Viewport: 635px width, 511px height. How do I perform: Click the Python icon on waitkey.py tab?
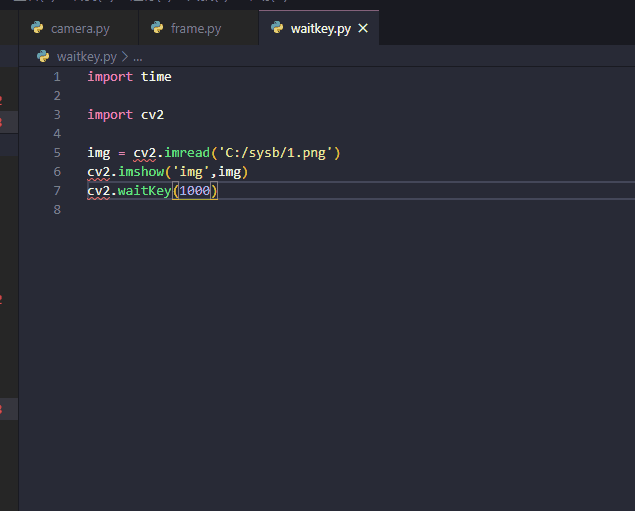coord(277,28)
